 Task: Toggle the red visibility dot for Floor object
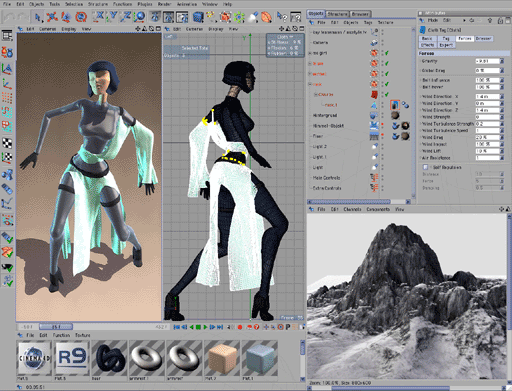[382, 135]
